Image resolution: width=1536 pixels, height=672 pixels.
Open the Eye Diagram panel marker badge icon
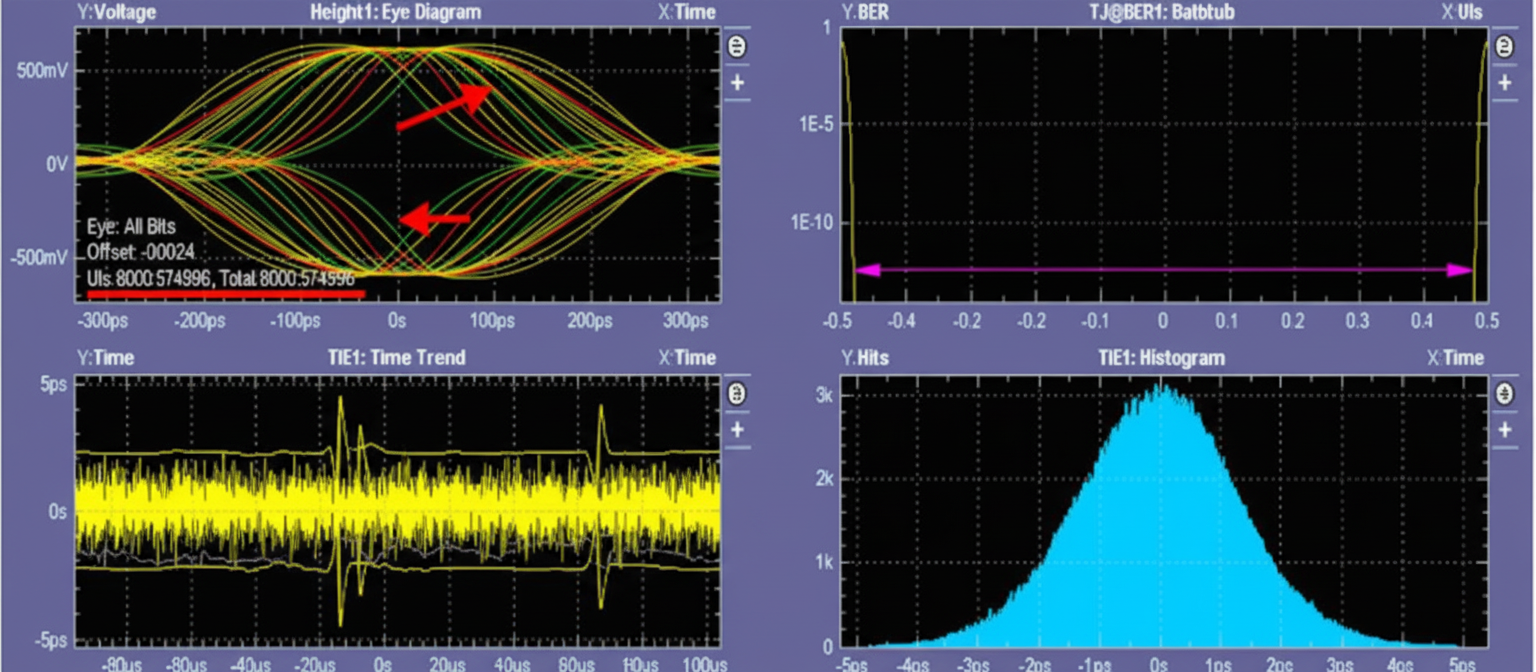click(x=735, y=46)
